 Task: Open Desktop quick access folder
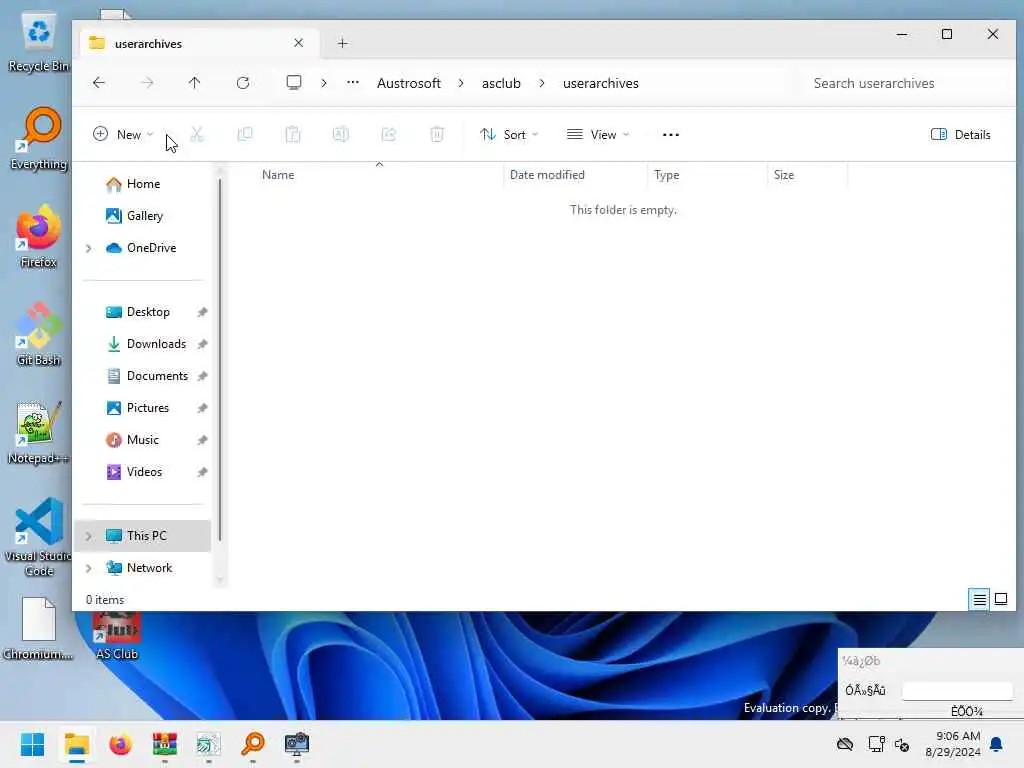pyautogui.click(x=148, y=312)
